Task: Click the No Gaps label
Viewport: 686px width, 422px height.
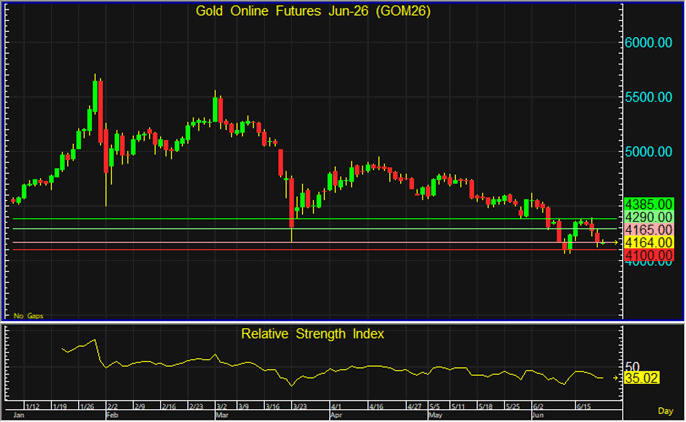Action: (x=28, y=316)
